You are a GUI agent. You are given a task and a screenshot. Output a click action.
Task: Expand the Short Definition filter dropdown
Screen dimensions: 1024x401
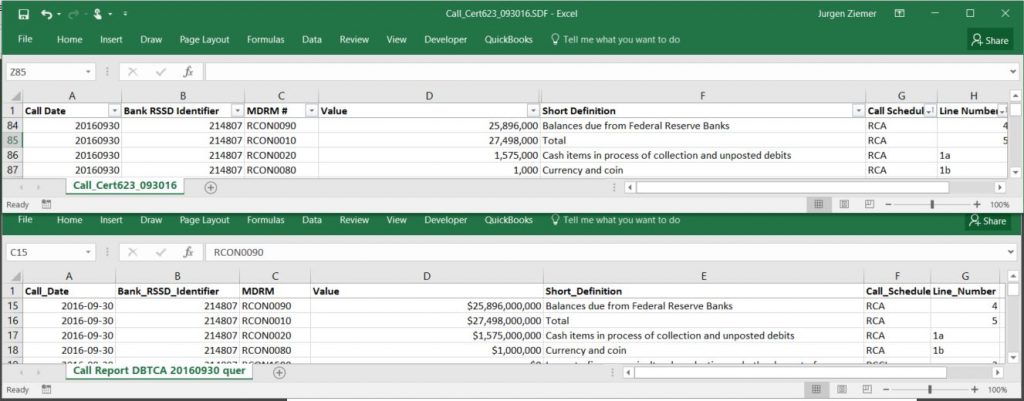(x=857, y=110)
